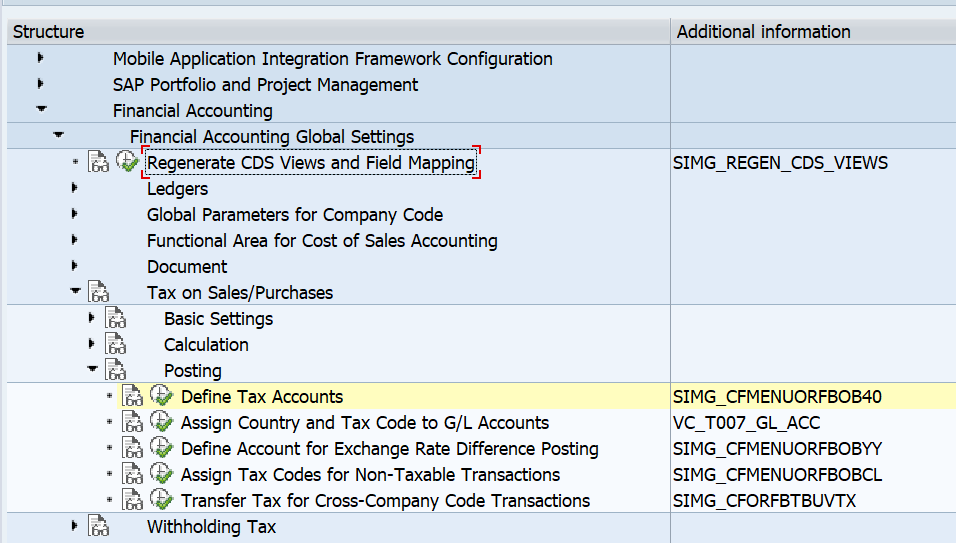
Task: Select Mobile Application Integration Framework Configuration
Action: (333, 59)
